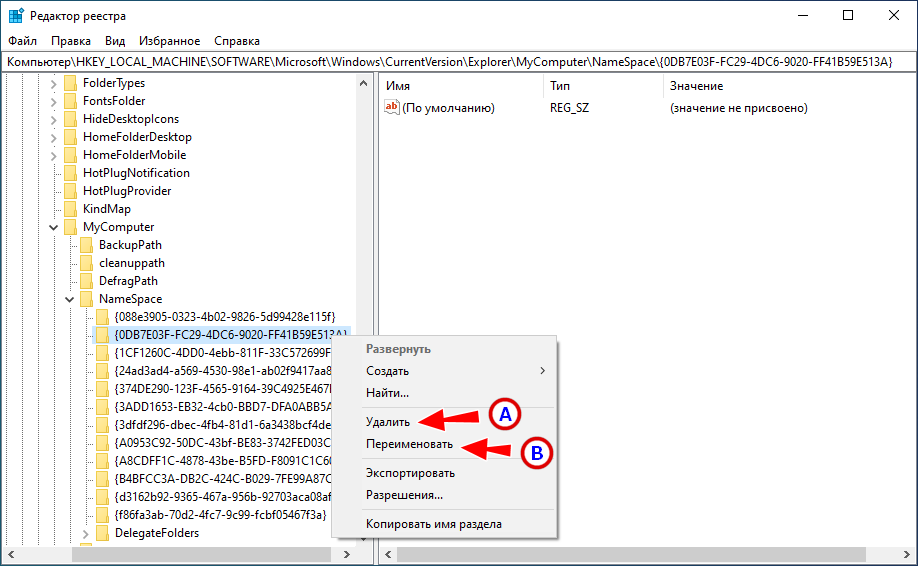Screen dimensions: 918x566
Task: Open the Справка menu
Action: pos(237,41)
